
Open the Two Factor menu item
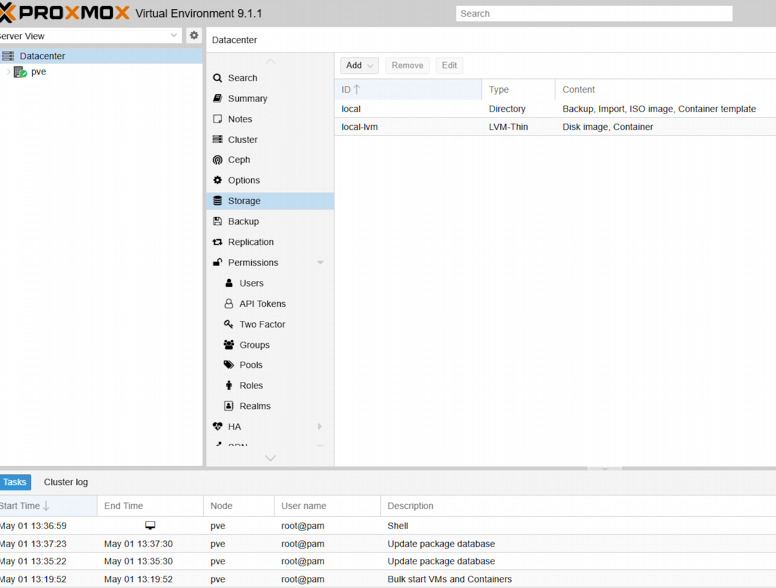[x=270, y=324]
